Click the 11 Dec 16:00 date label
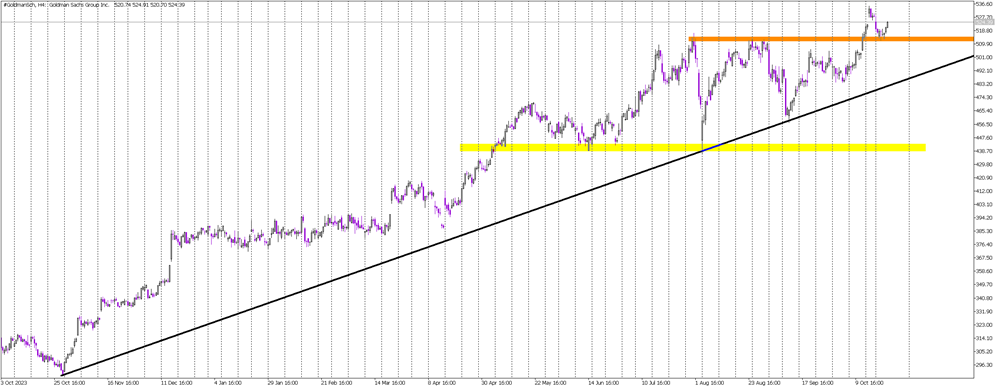 pos(175,384)
